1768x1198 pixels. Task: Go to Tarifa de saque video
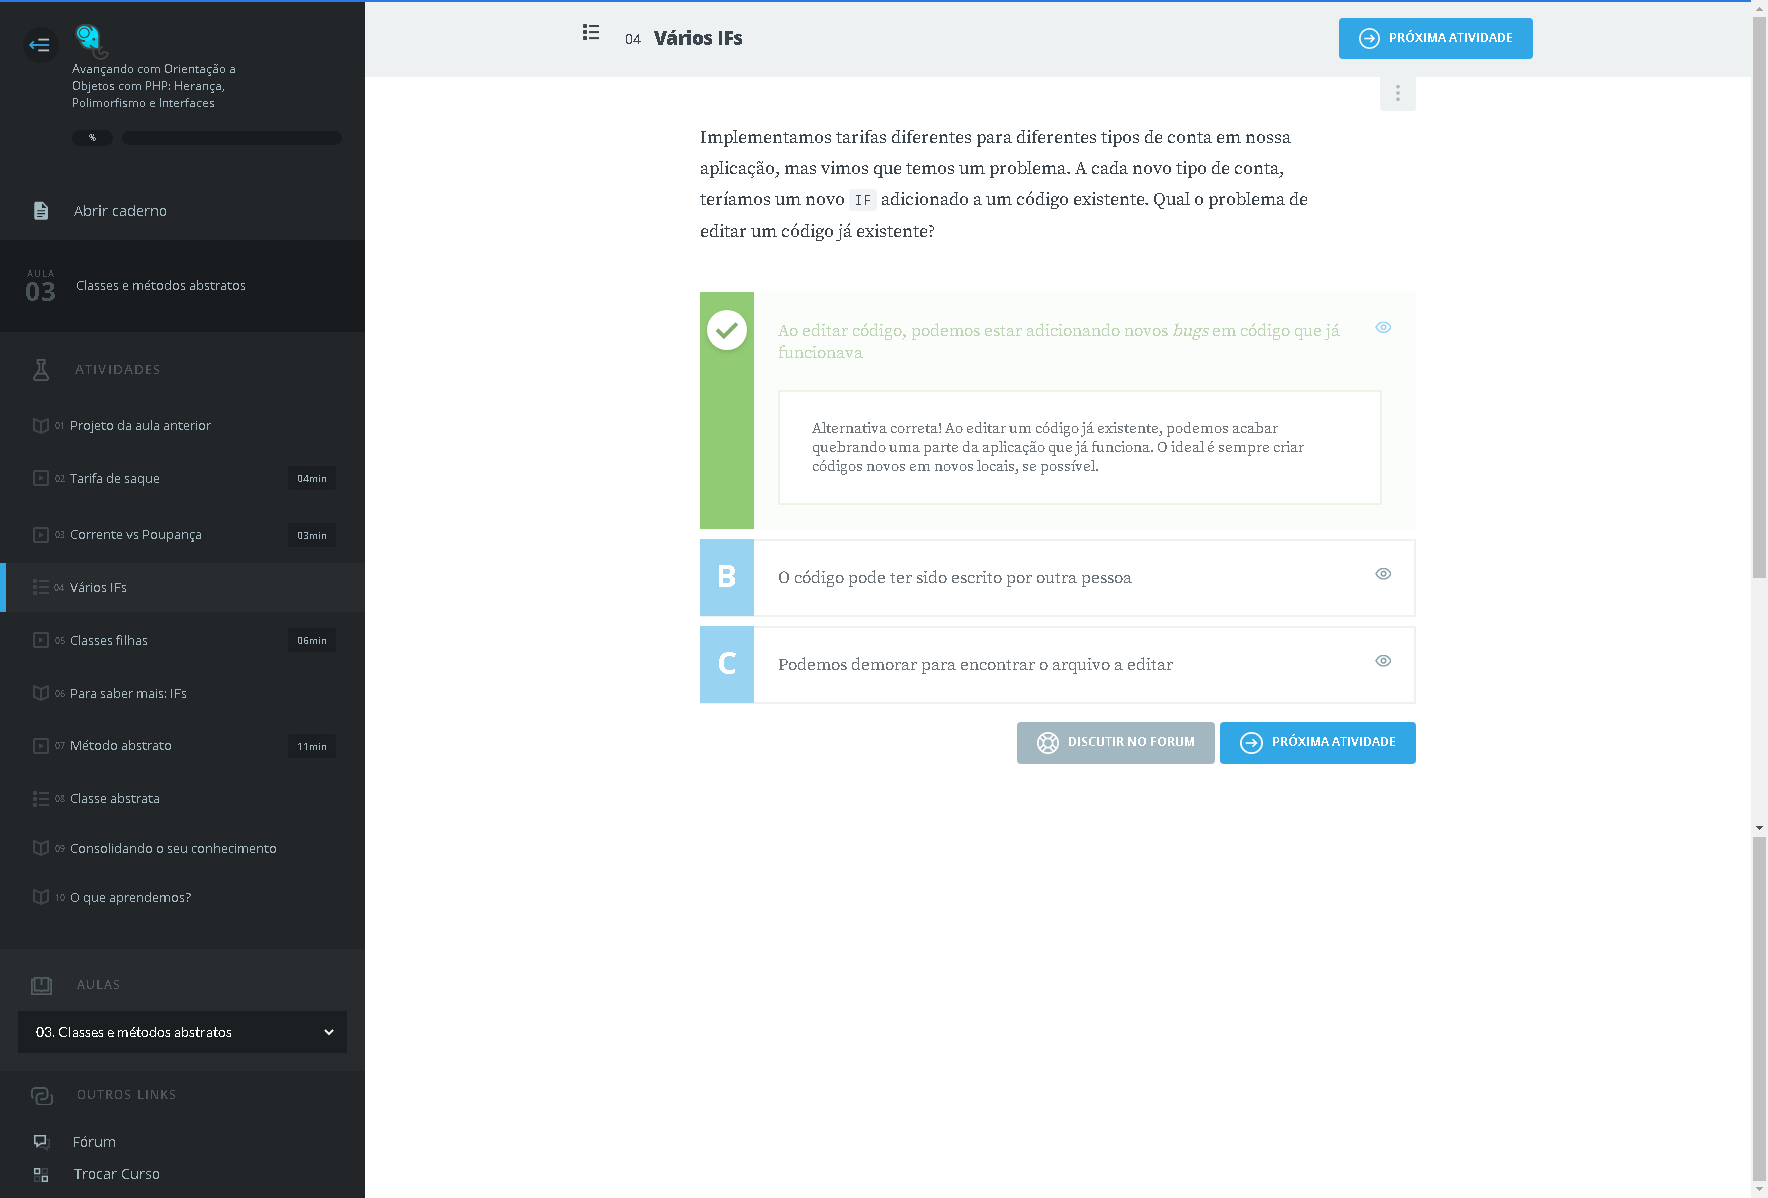[115, 478]
